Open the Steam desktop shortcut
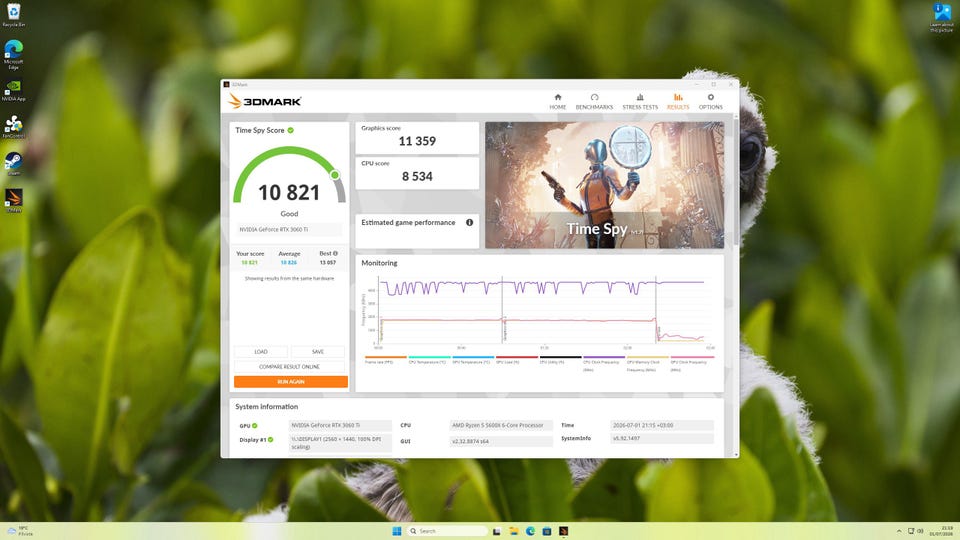Viewport: 960px width, 540px height. pyautogui.click(x=13, y=163)
